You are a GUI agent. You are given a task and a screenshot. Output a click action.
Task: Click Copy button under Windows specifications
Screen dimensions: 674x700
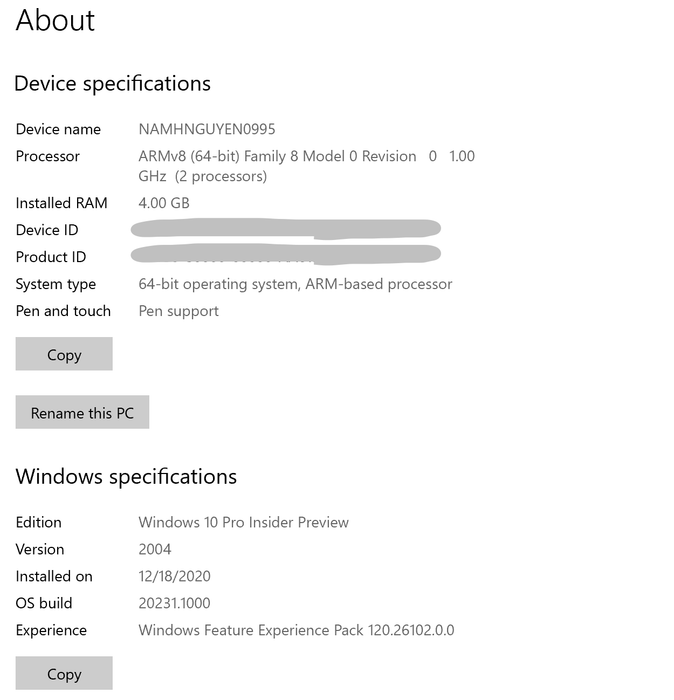coord(64,673)
